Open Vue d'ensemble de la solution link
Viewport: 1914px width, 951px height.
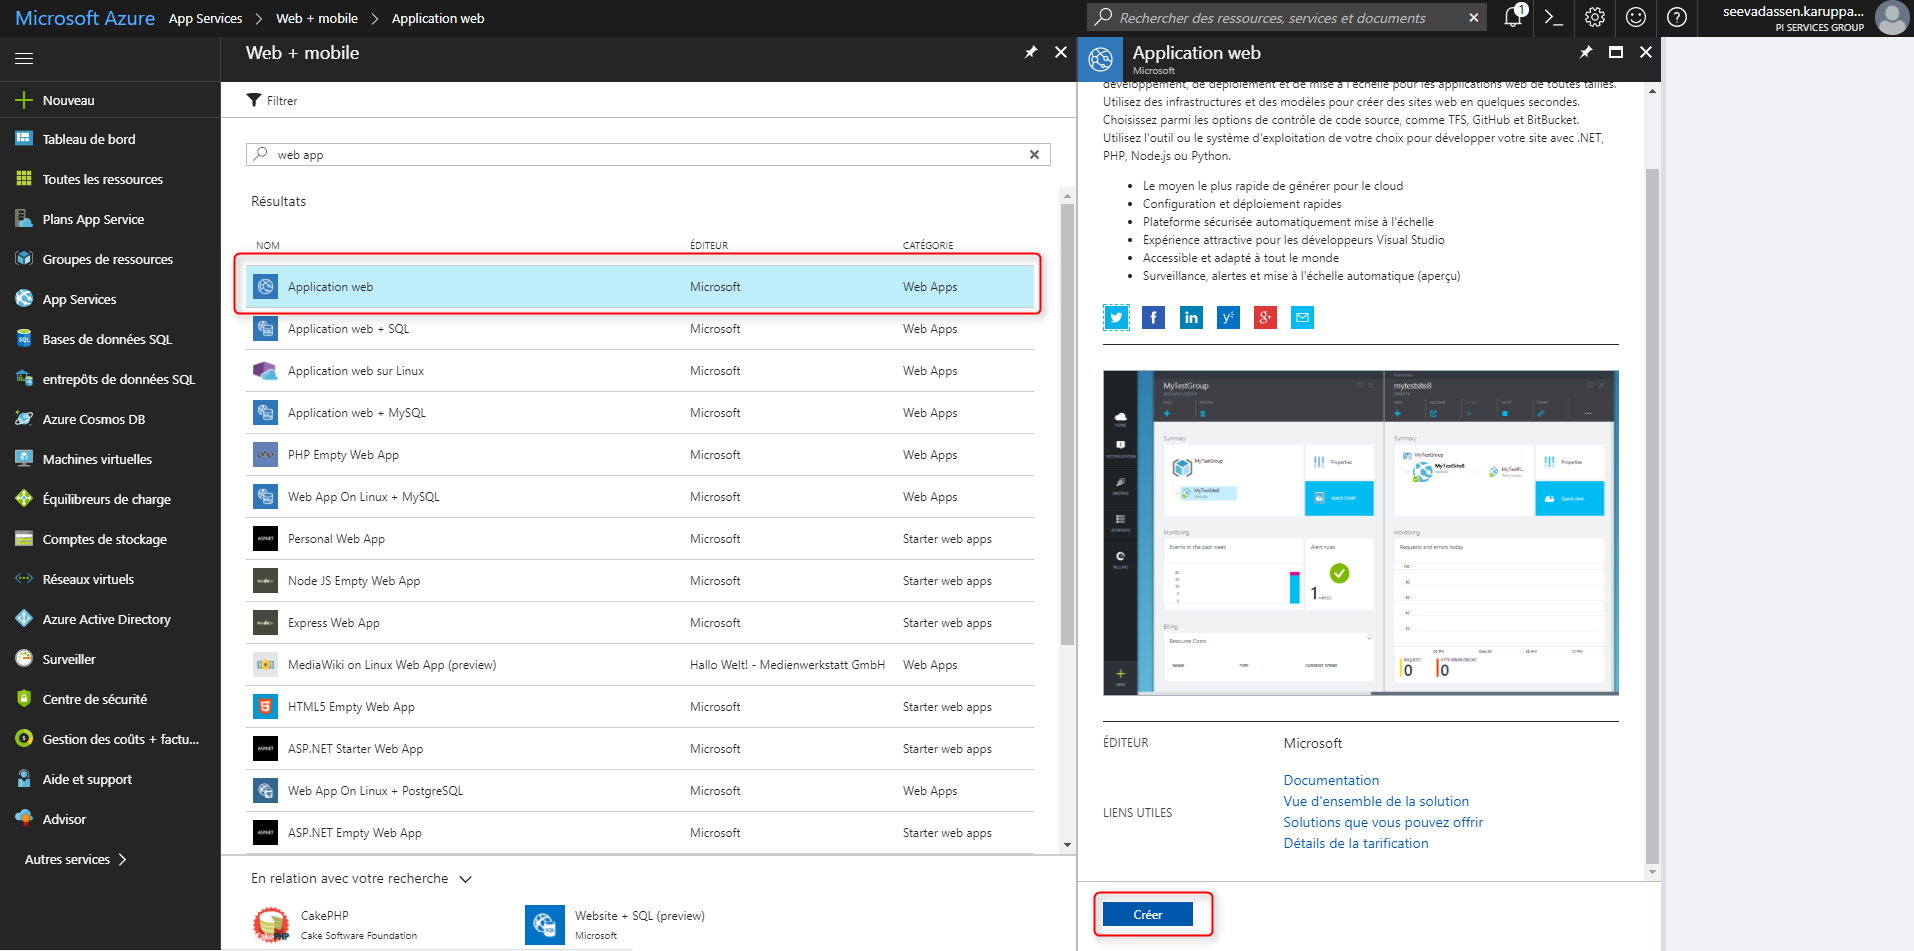tap(1376, 801)
